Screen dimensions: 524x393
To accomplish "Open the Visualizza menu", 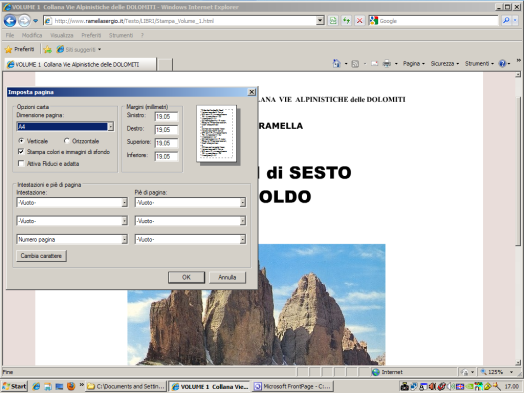I will (62, 35).
